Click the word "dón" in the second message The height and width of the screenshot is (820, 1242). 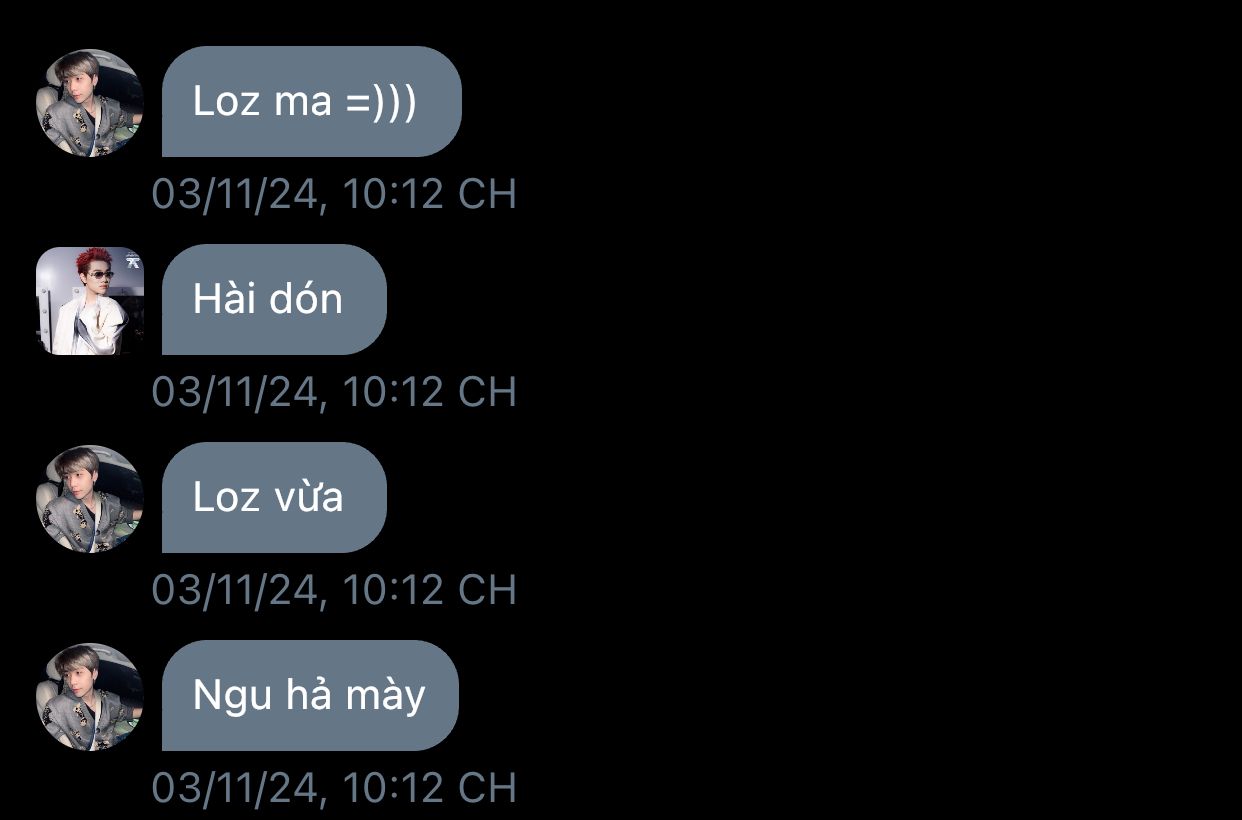pos(306,299)
